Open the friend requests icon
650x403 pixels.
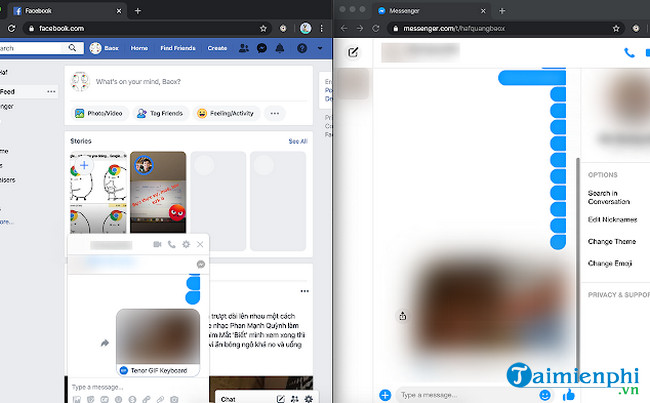[243, 48]
